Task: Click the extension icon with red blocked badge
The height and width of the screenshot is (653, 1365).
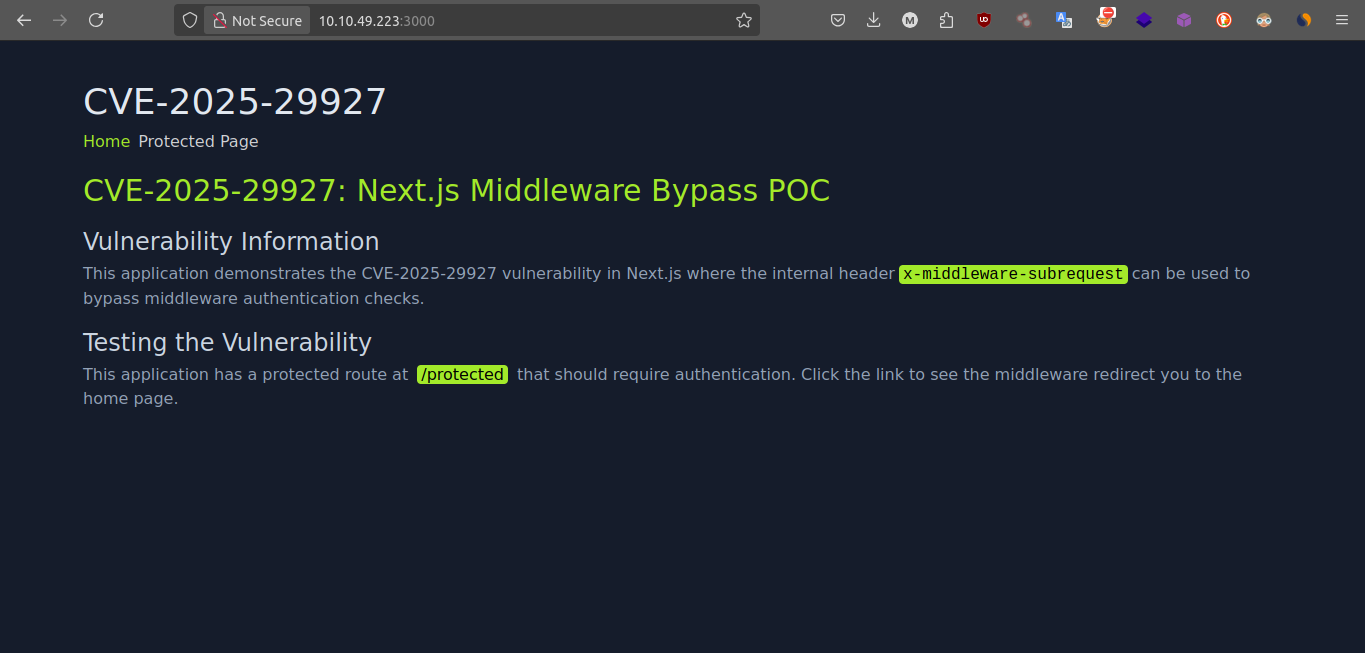Action: tap(1105, 18)
